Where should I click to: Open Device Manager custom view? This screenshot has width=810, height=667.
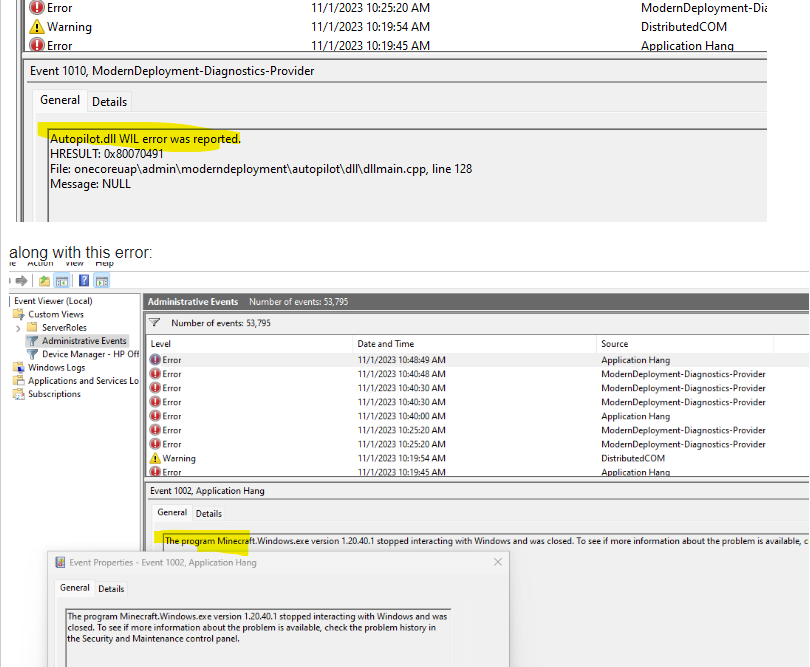pyautogui.click(x=90, y=354)
